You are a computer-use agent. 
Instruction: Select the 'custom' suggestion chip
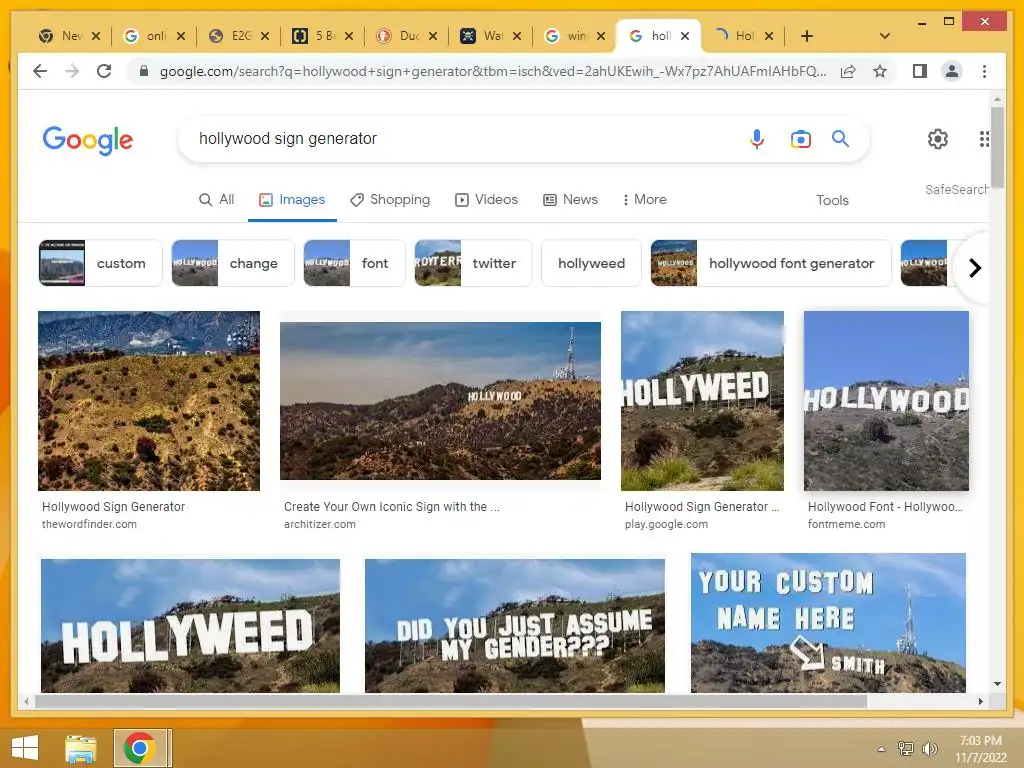tap(101, 263)
